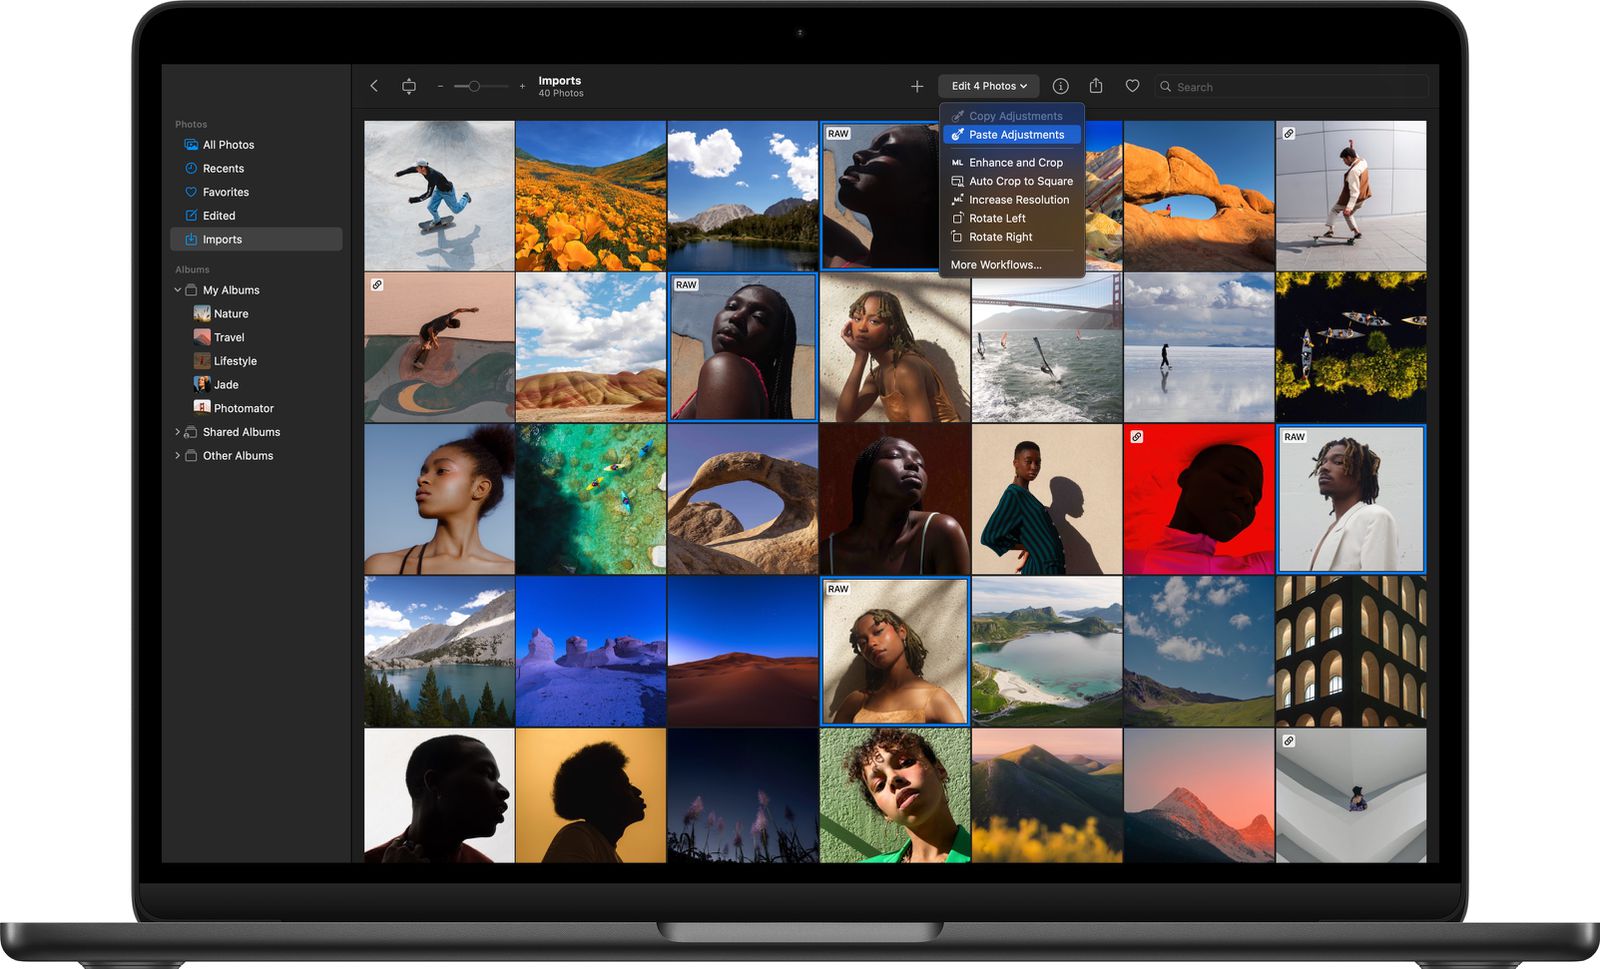This screenshot has width=1600, height=969.
Task: Click the Search field
Action: [x=1290, y=87]
